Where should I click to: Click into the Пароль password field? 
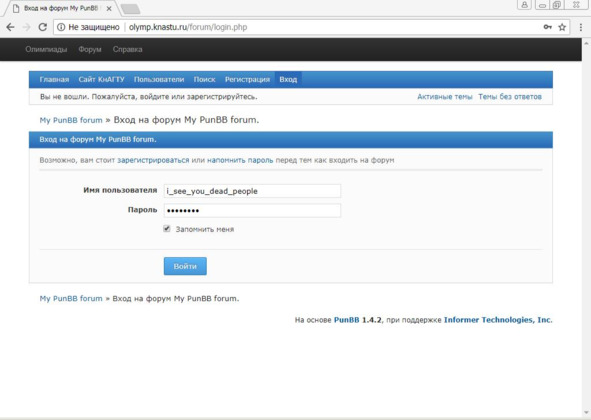tap(252, 210)
